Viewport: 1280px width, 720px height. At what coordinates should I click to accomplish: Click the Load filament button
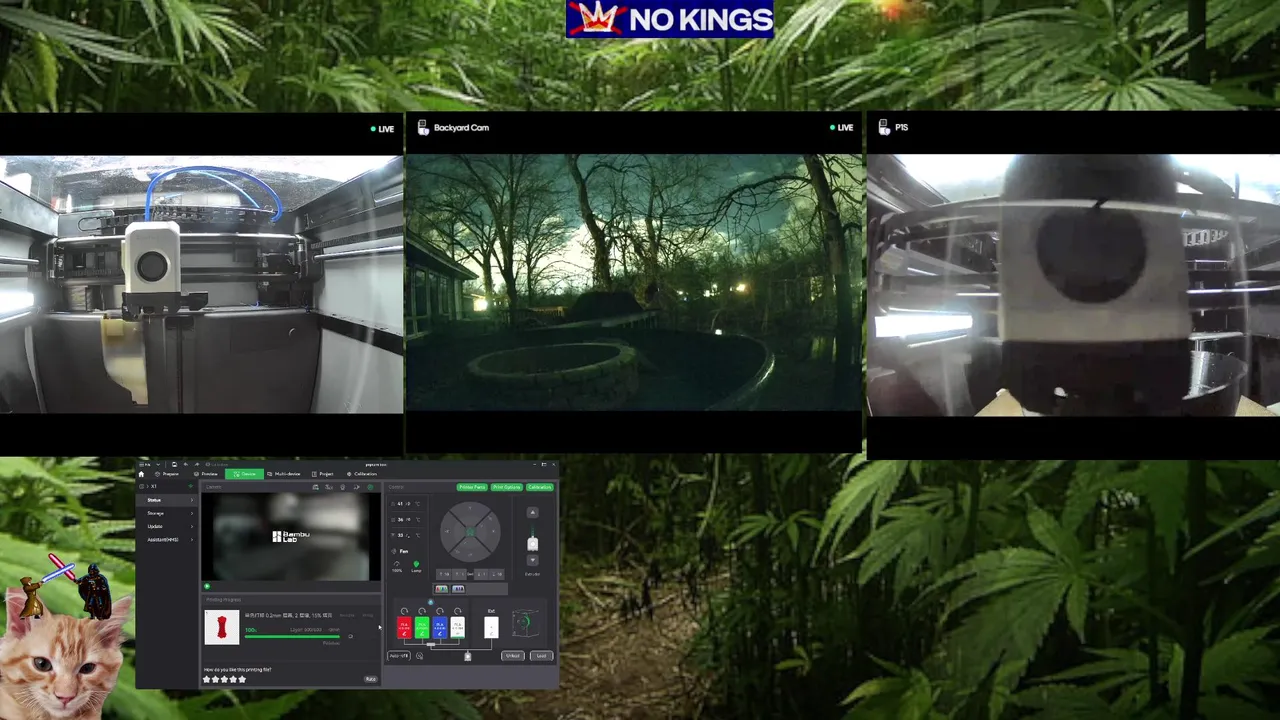tap(541, 656)
